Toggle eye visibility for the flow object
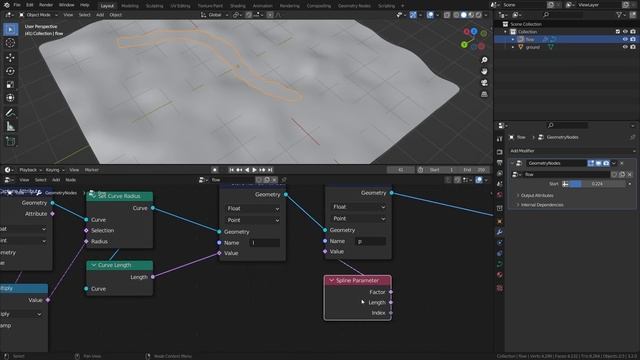 [625, 39]
